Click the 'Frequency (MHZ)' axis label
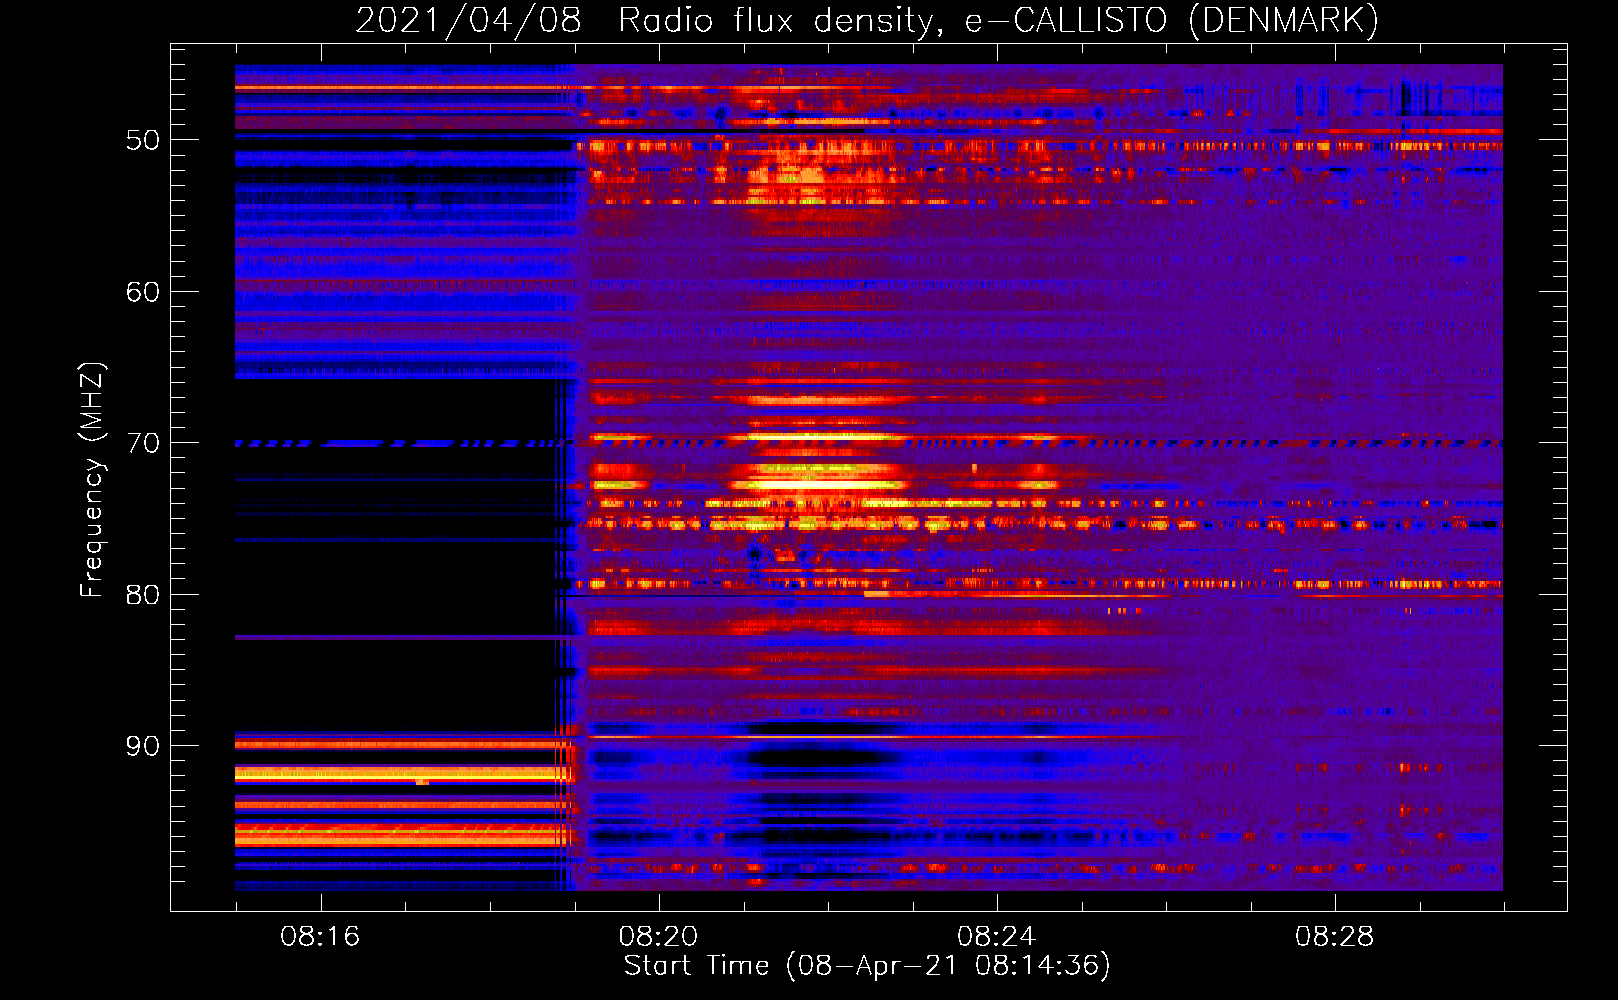The height and width of the screenshot is (1000, 1618). coord(92,480)
